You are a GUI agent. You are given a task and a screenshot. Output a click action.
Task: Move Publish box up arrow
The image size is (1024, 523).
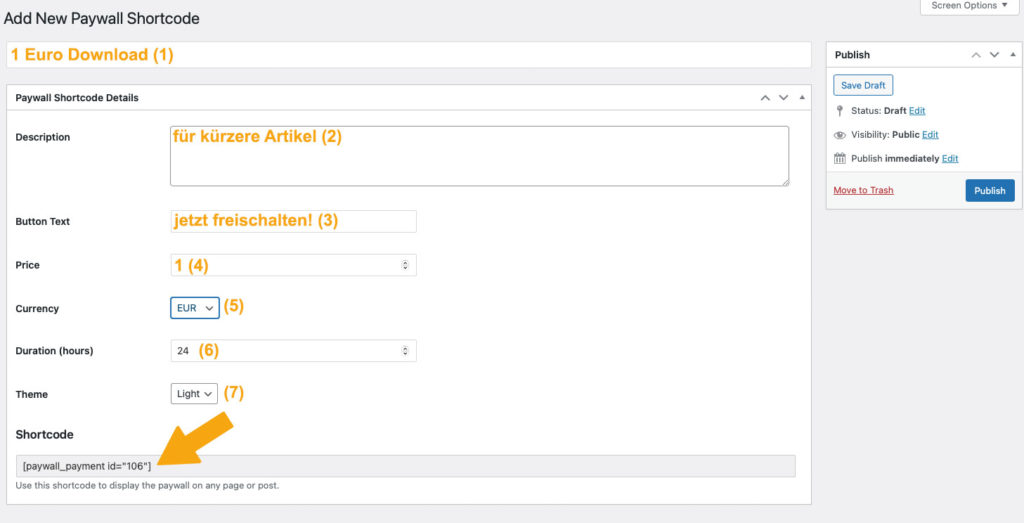977,55
